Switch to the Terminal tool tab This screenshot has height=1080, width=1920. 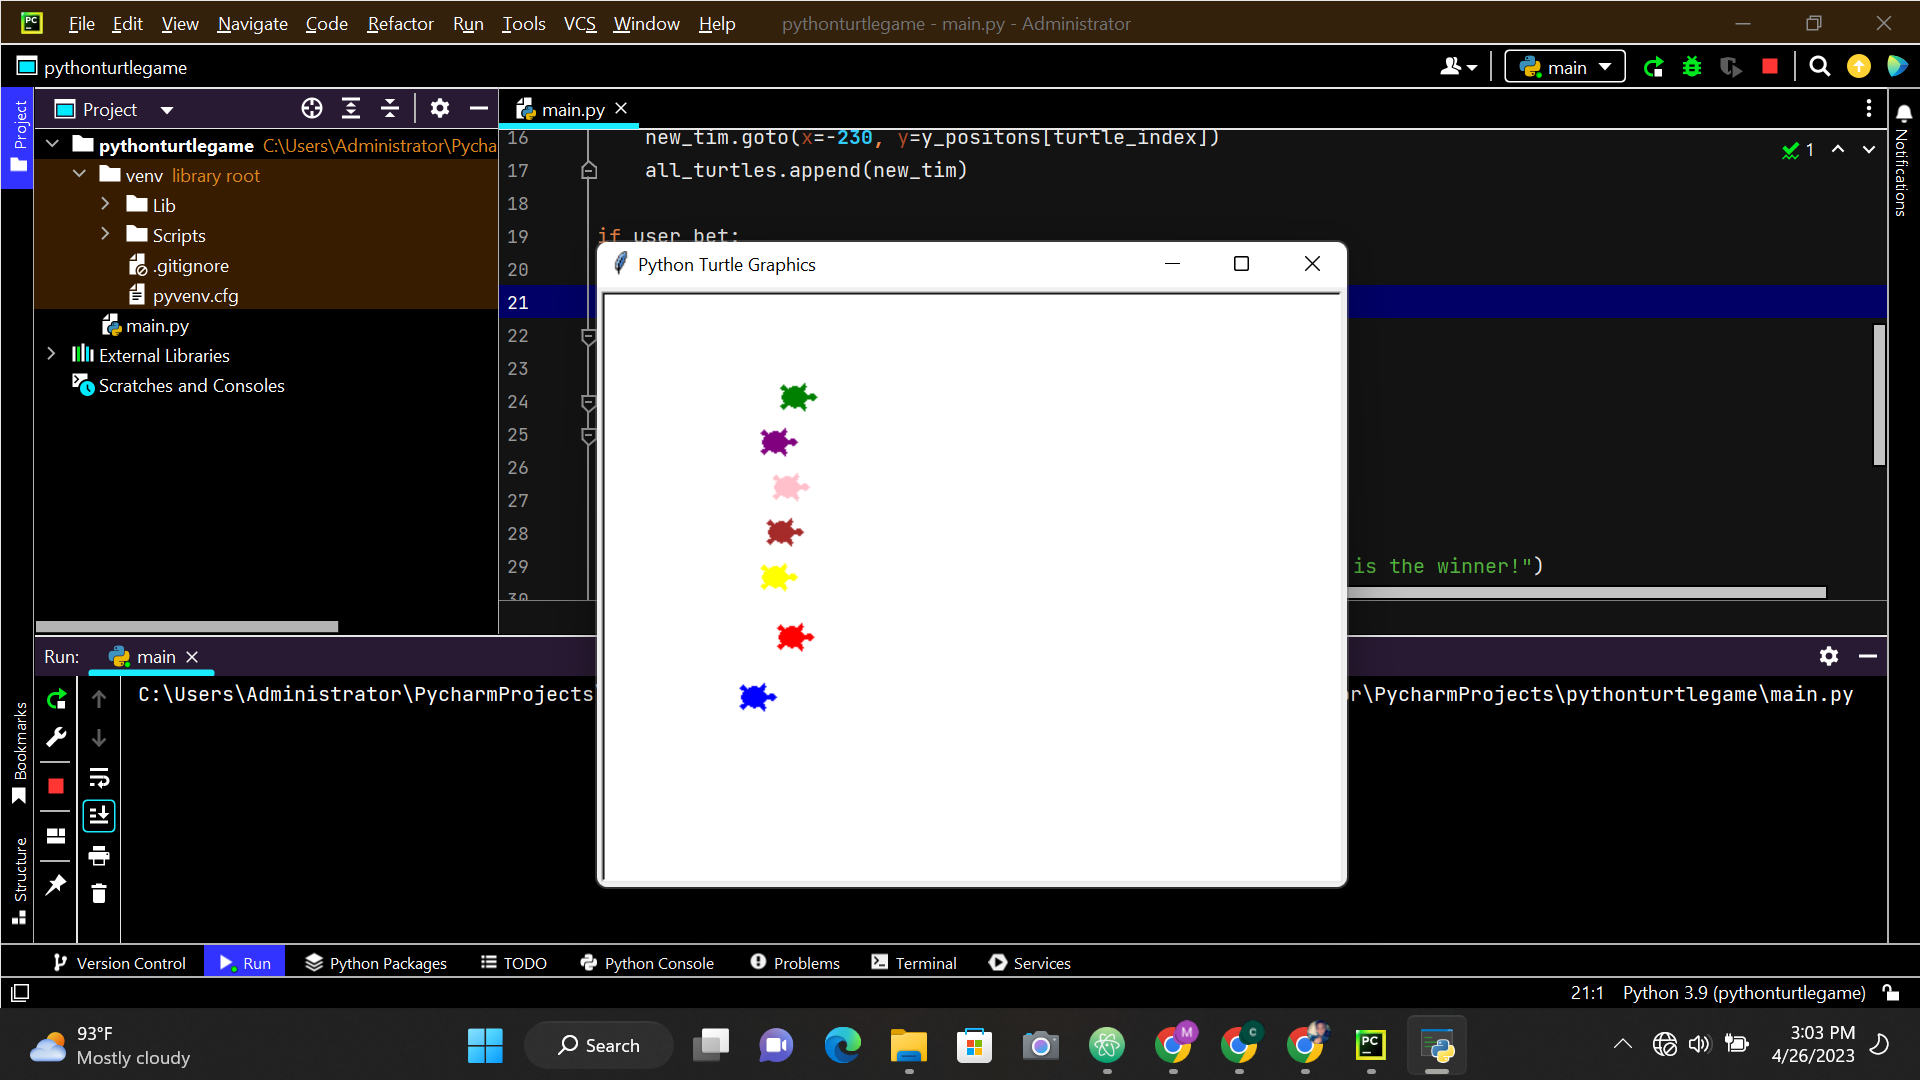click(x=914, y=963)
